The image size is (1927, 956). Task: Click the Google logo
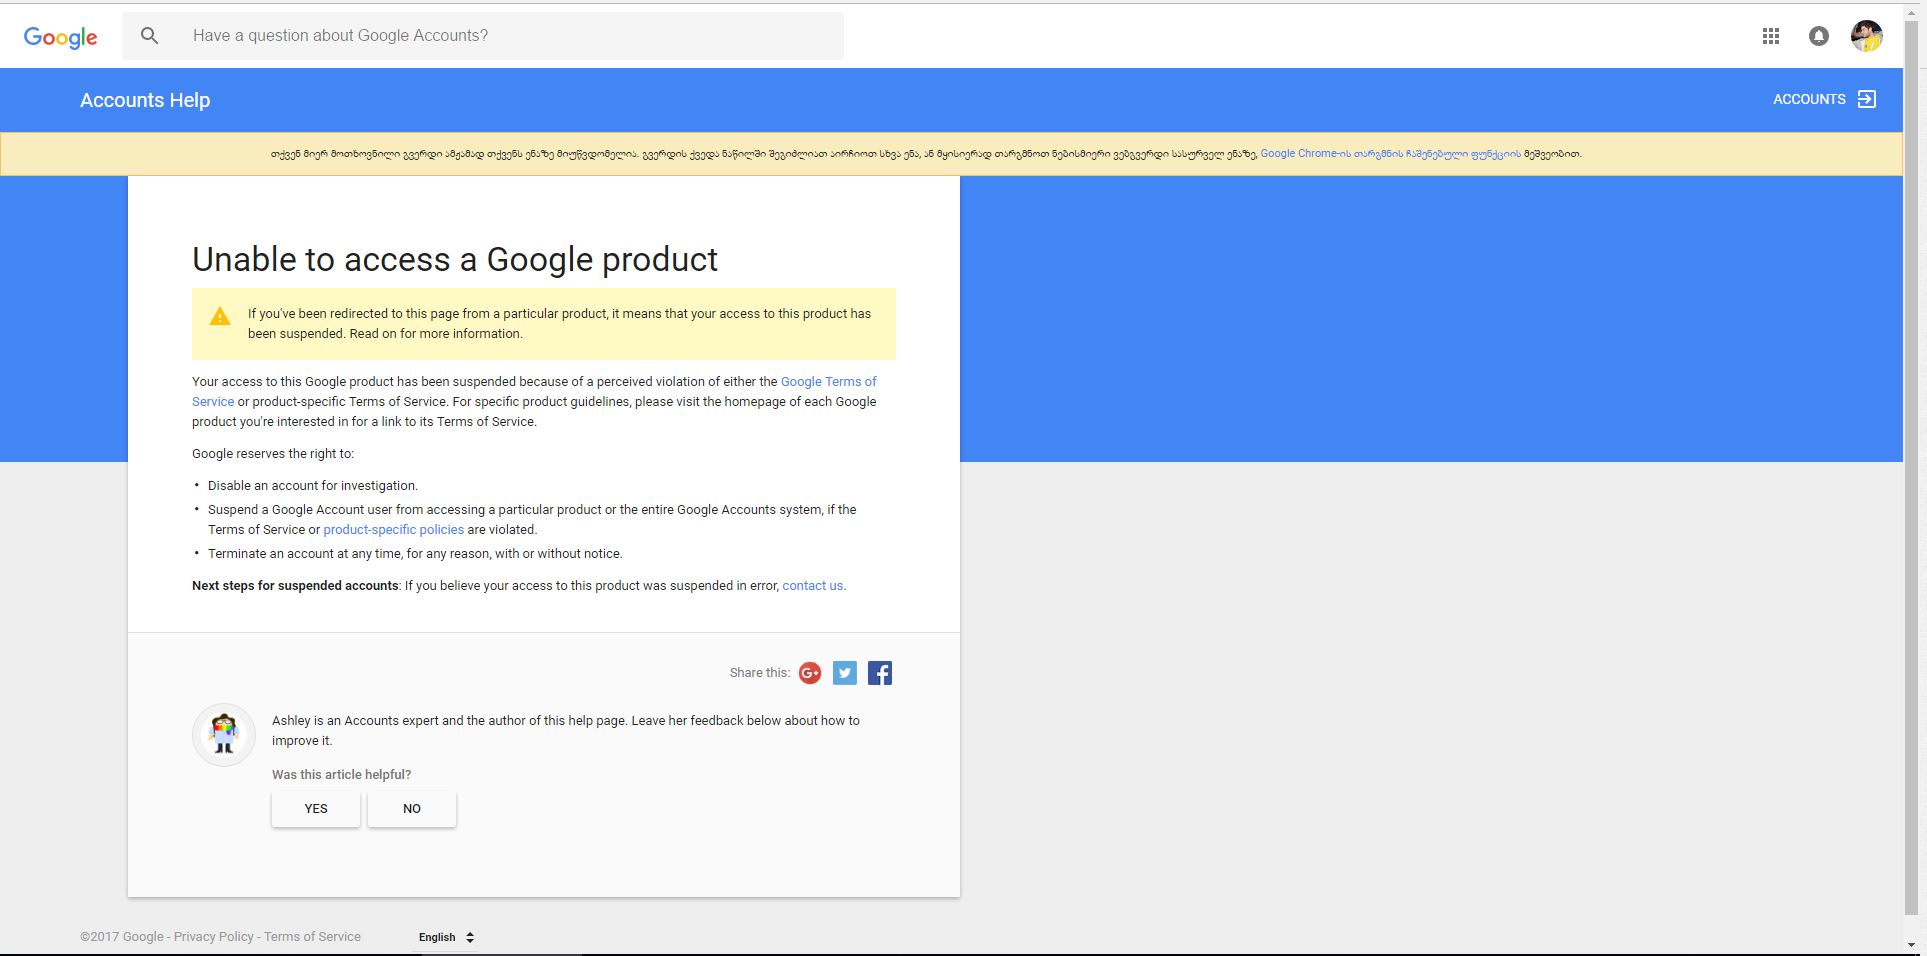pyautogui.click(x=60, y=37)
